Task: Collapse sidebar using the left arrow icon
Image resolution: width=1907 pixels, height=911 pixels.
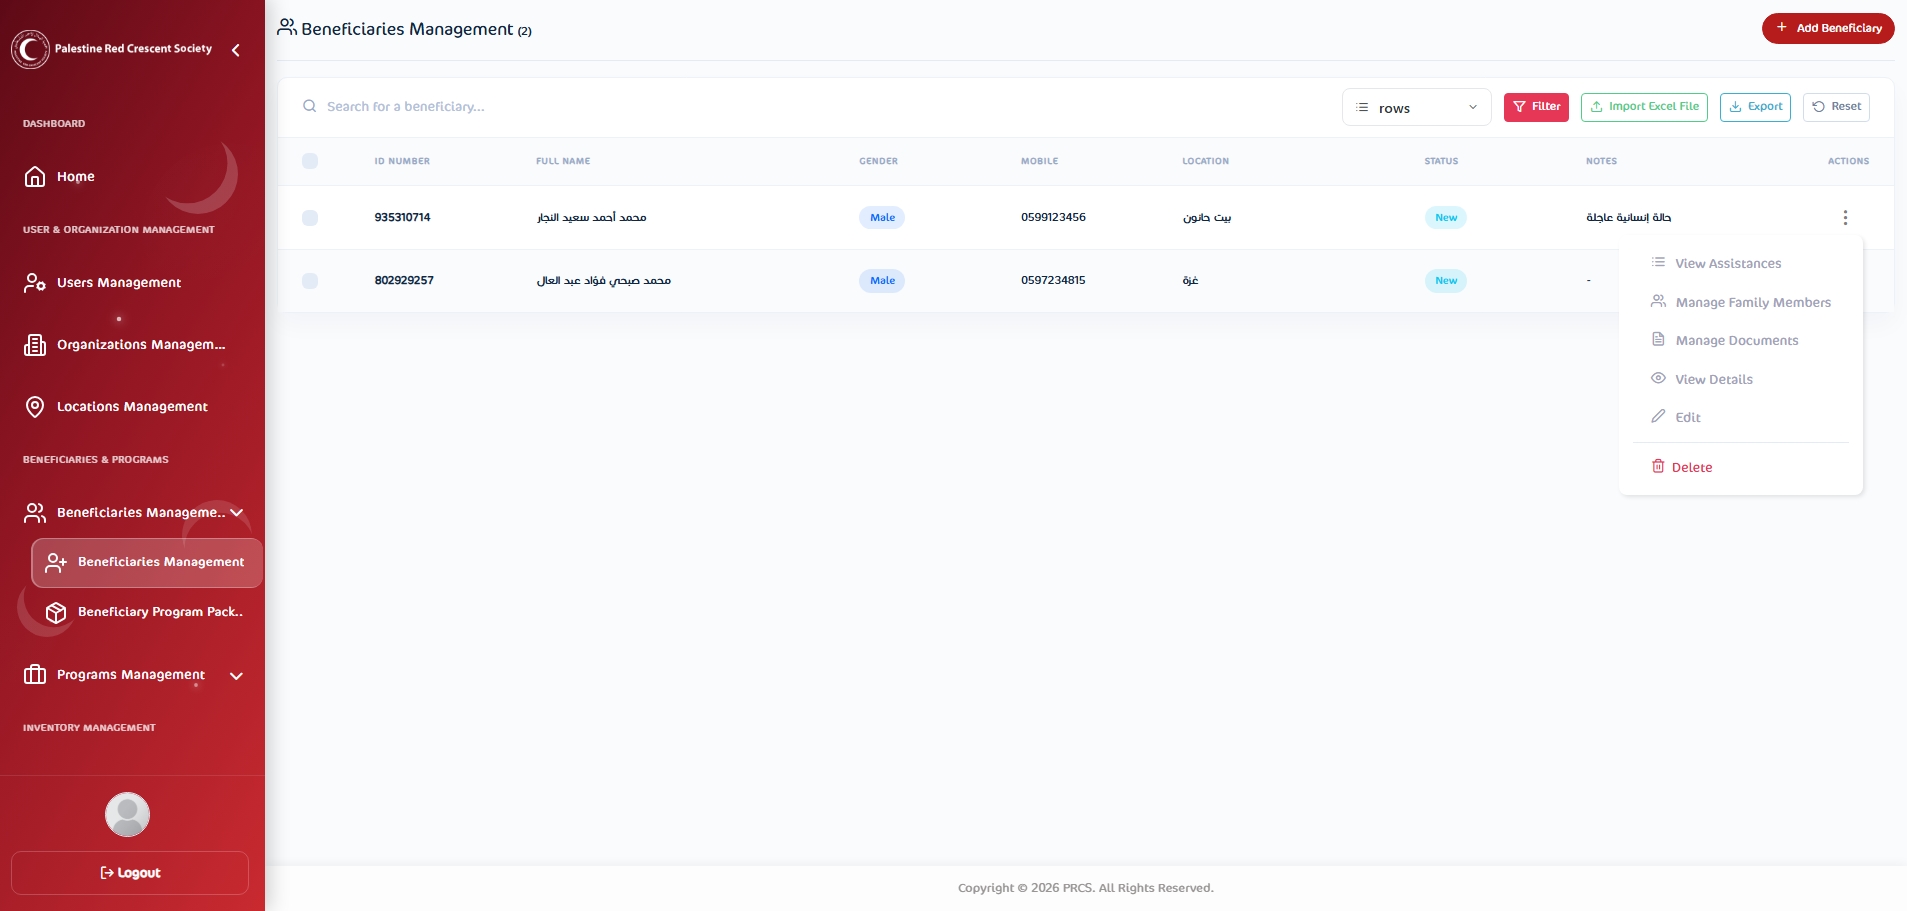Action: click(x=236, y=50)
